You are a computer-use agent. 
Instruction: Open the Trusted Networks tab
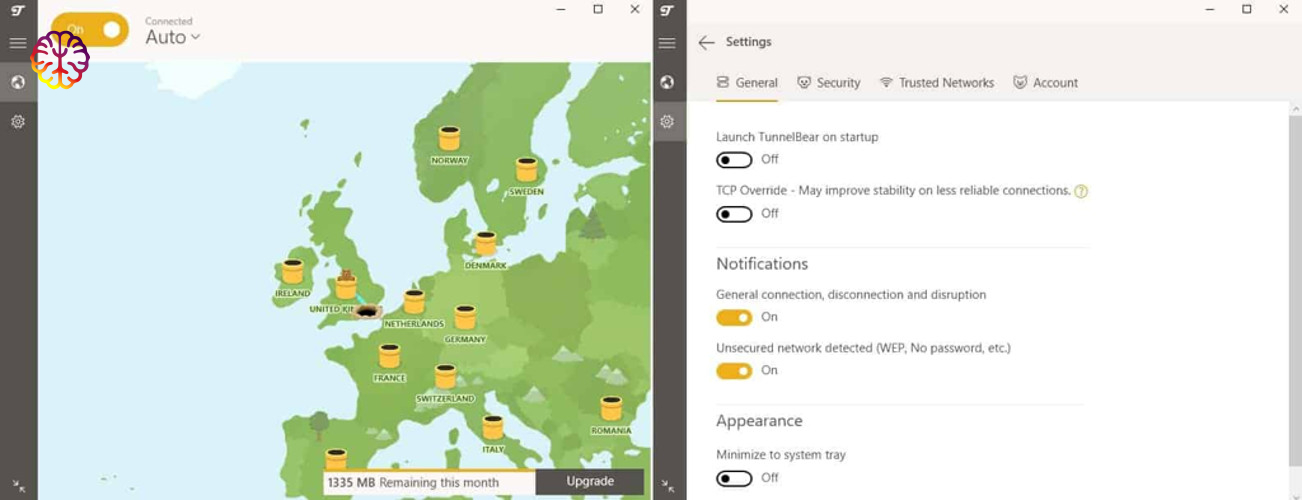point(937,83)
